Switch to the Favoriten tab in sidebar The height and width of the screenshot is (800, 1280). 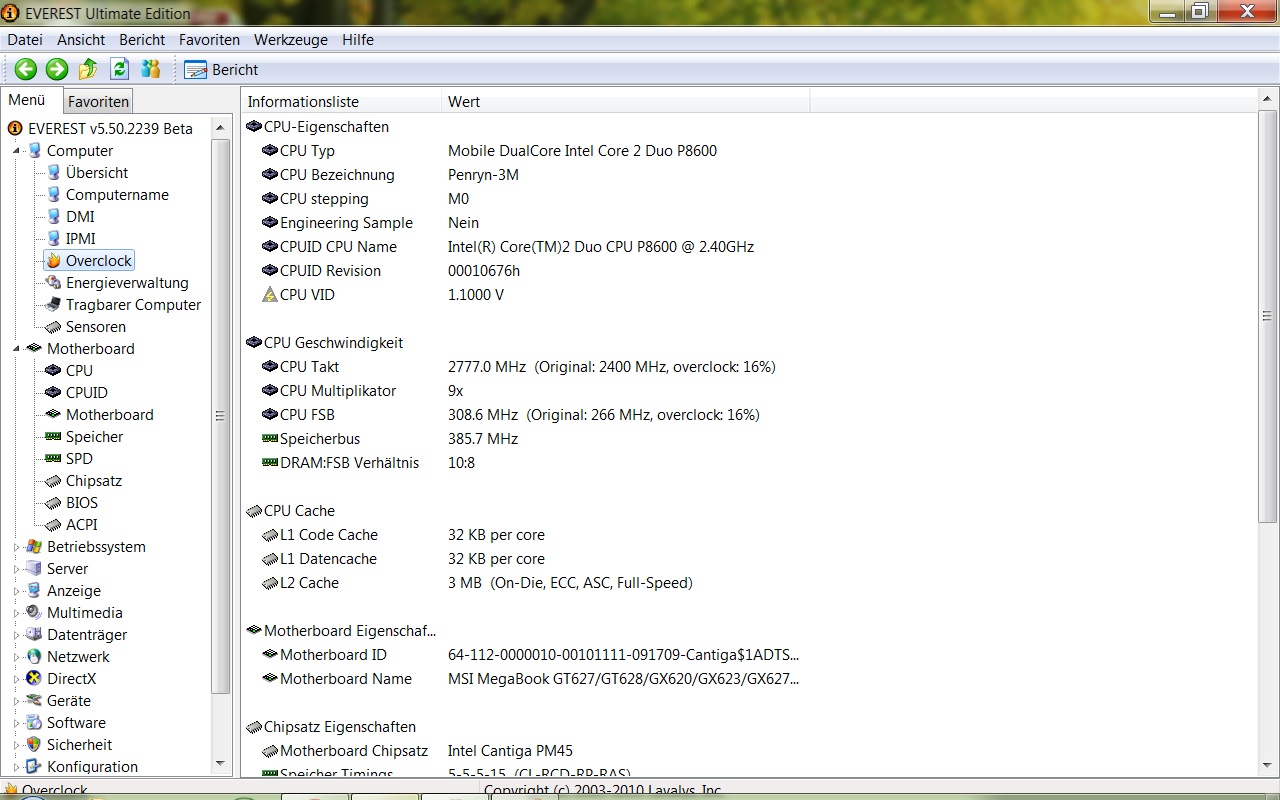pos(98,102)
